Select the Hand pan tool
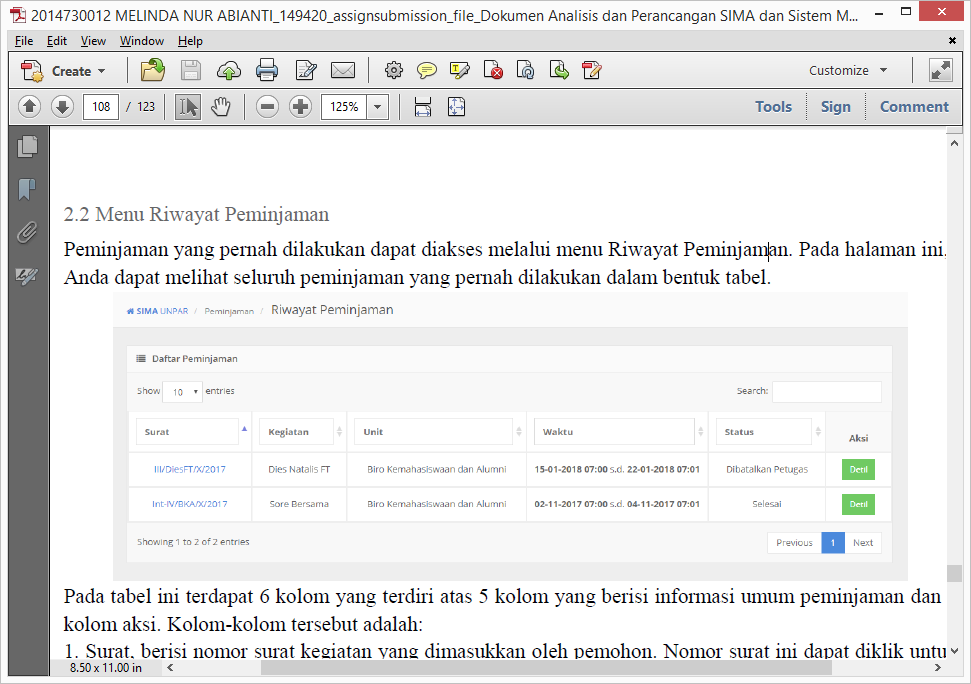This screenshot has width=971, height=684. 220,107
